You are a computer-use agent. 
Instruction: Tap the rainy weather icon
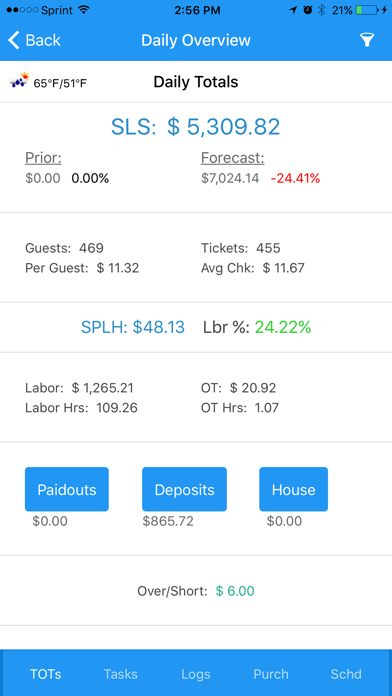19,80
